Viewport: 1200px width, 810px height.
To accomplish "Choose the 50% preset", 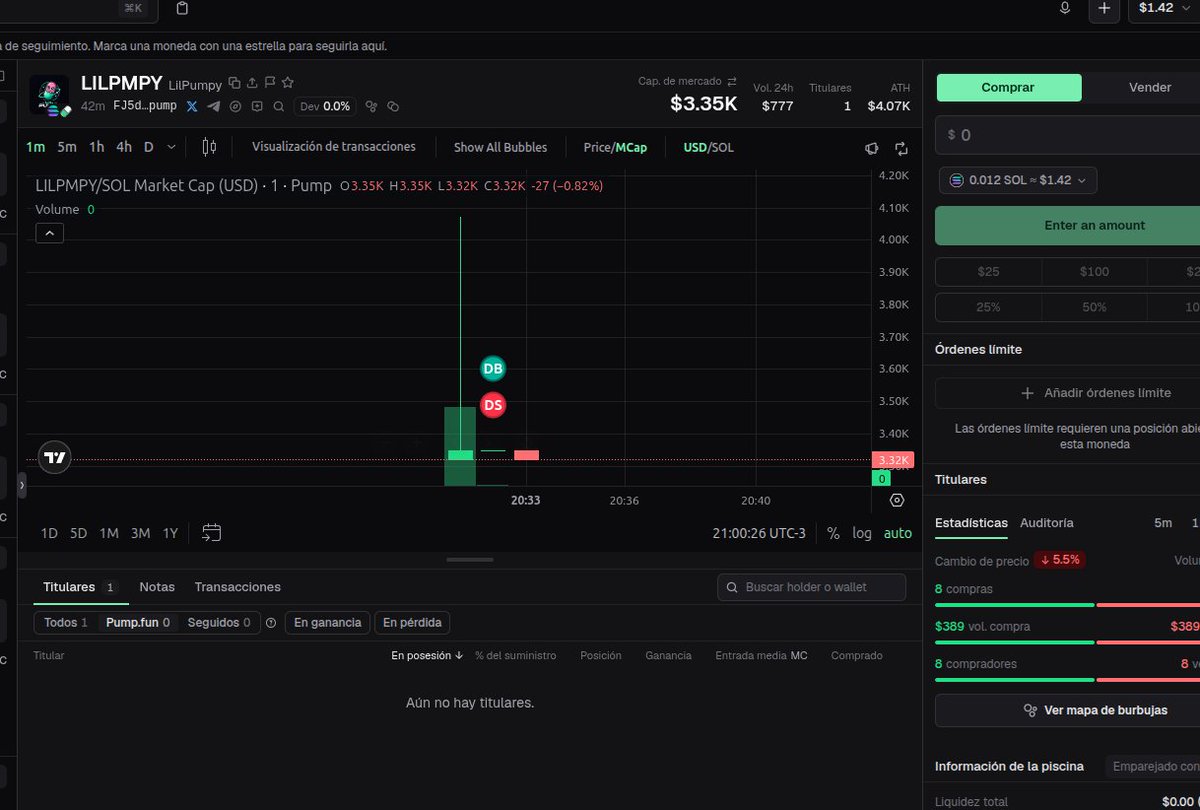I will [x=1094, y=307].
